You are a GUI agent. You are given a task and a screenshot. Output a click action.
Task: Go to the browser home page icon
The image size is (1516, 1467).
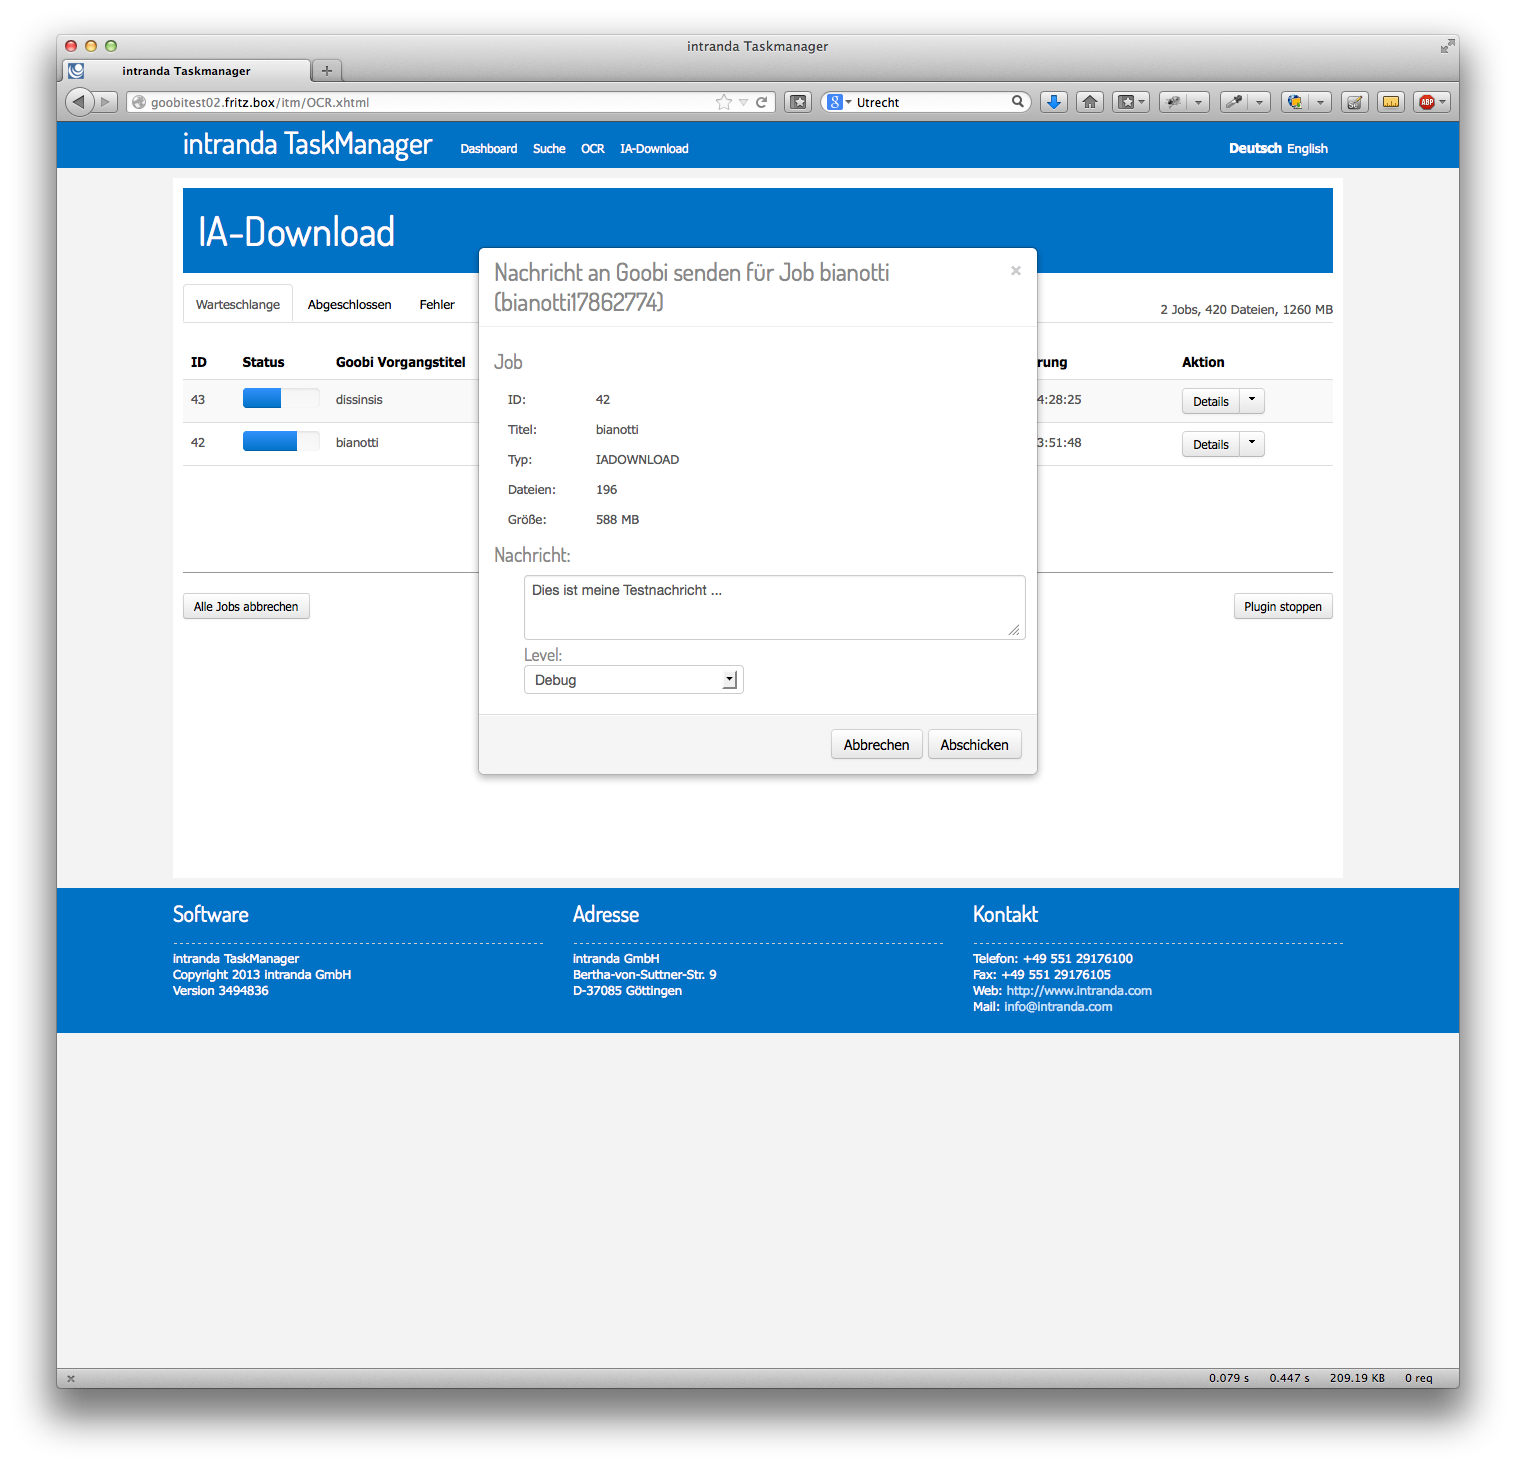click(x=1090, y=102)
